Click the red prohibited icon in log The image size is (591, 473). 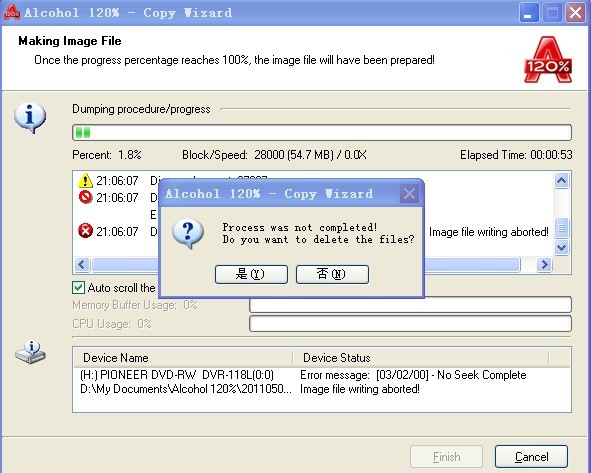click(86, 197)
